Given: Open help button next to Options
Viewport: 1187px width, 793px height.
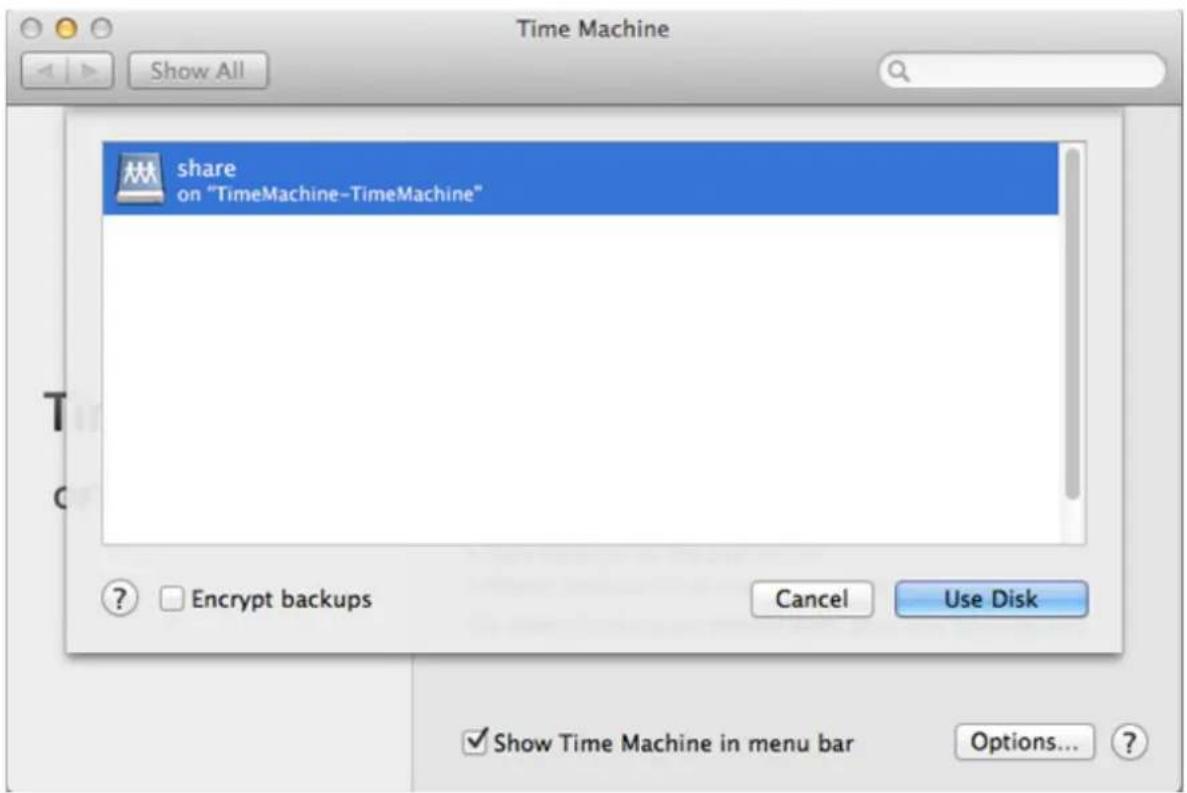Looking at the screenshot, I should [1129, 742].
